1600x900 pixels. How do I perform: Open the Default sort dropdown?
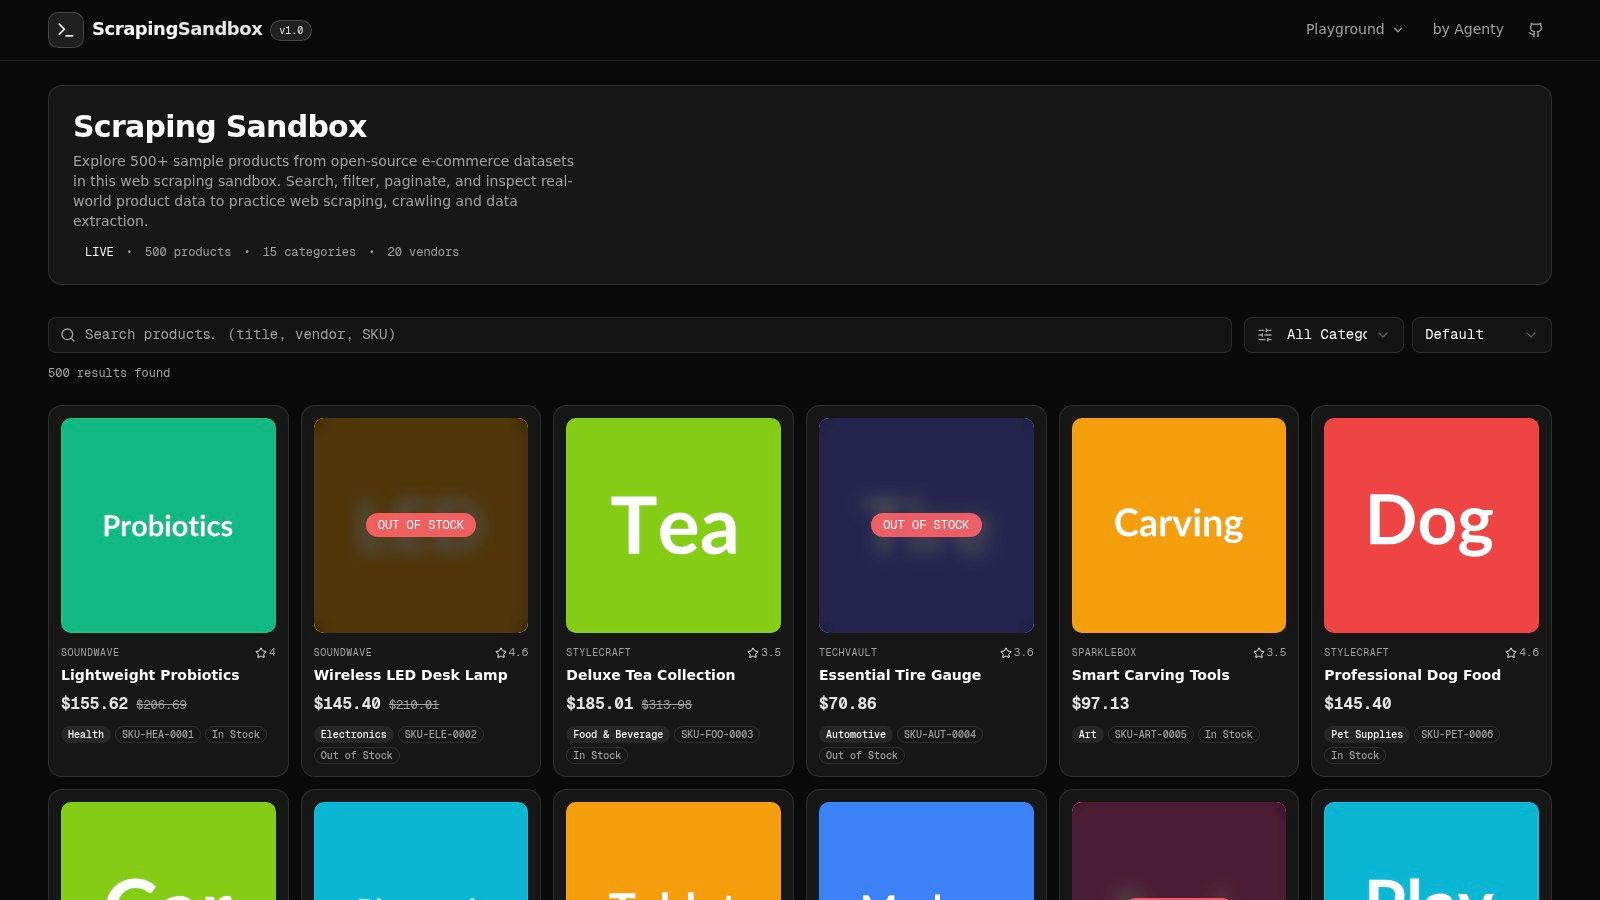point(1481,335)
